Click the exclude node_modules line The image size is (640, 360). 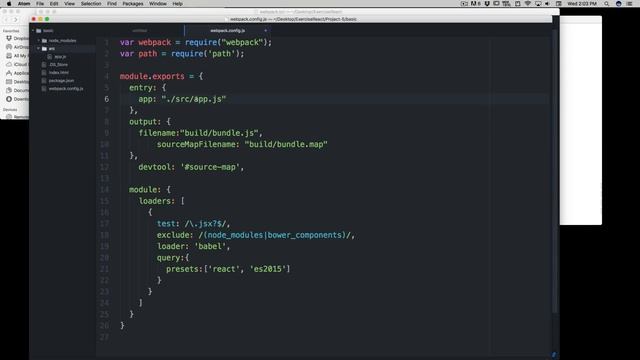point(256,235)
